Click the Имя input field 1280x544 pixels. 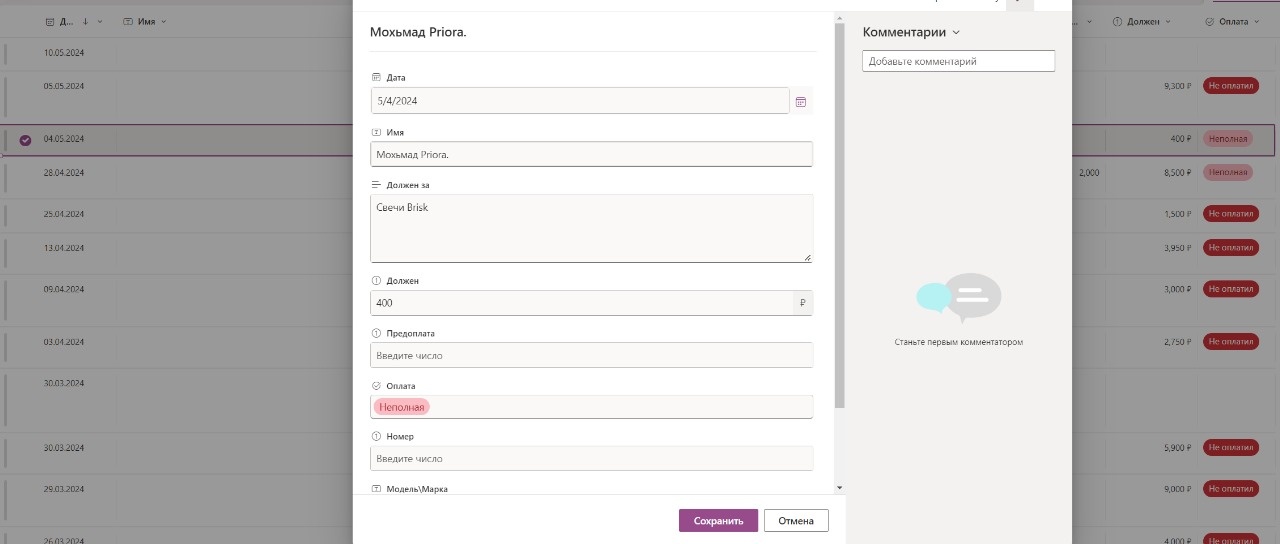point(591,154)
